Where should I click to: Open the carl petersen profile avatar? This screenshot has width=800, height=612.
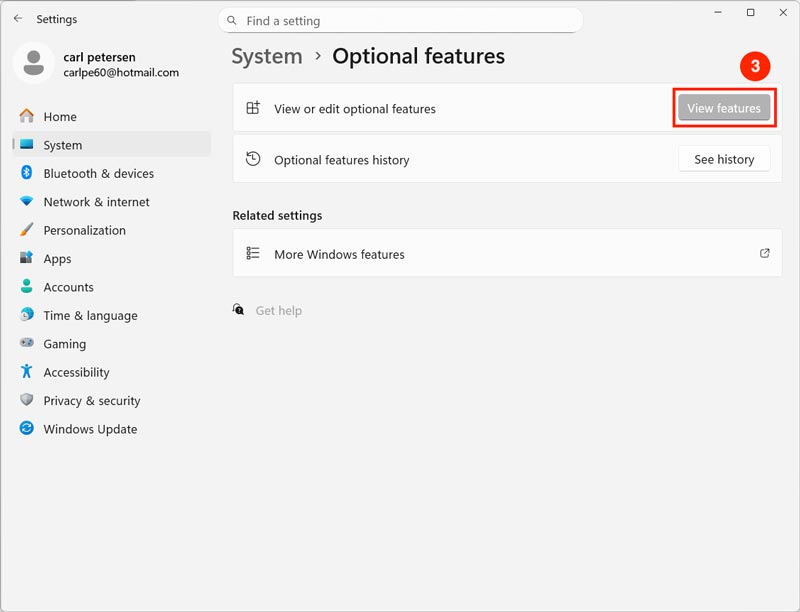33,63
